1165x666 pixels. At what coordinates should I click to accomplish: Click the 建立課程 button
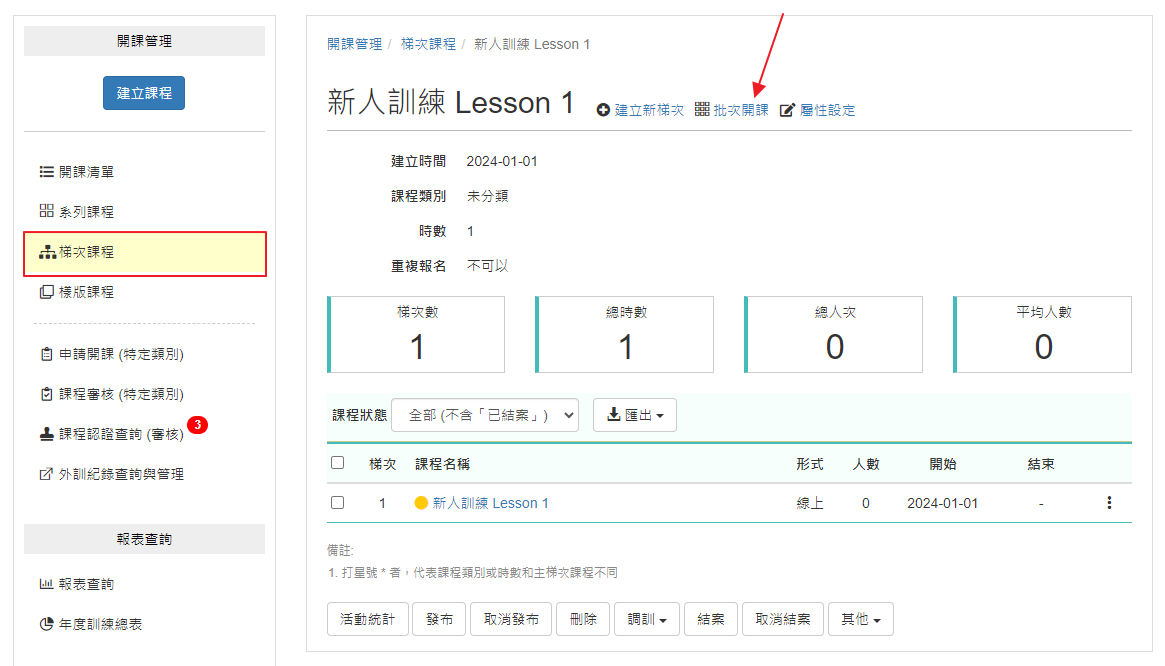[x=144, y=93]
